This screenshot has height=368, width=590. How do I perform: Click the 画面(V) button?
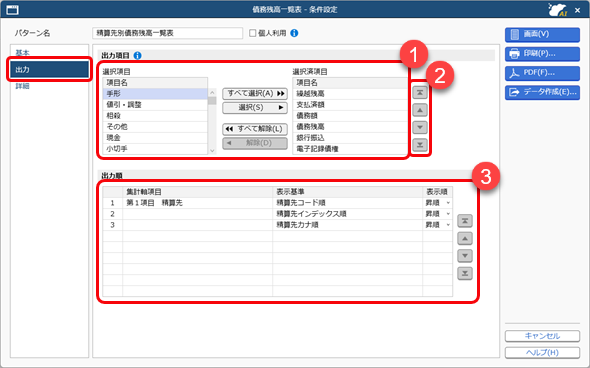[542, 35]
